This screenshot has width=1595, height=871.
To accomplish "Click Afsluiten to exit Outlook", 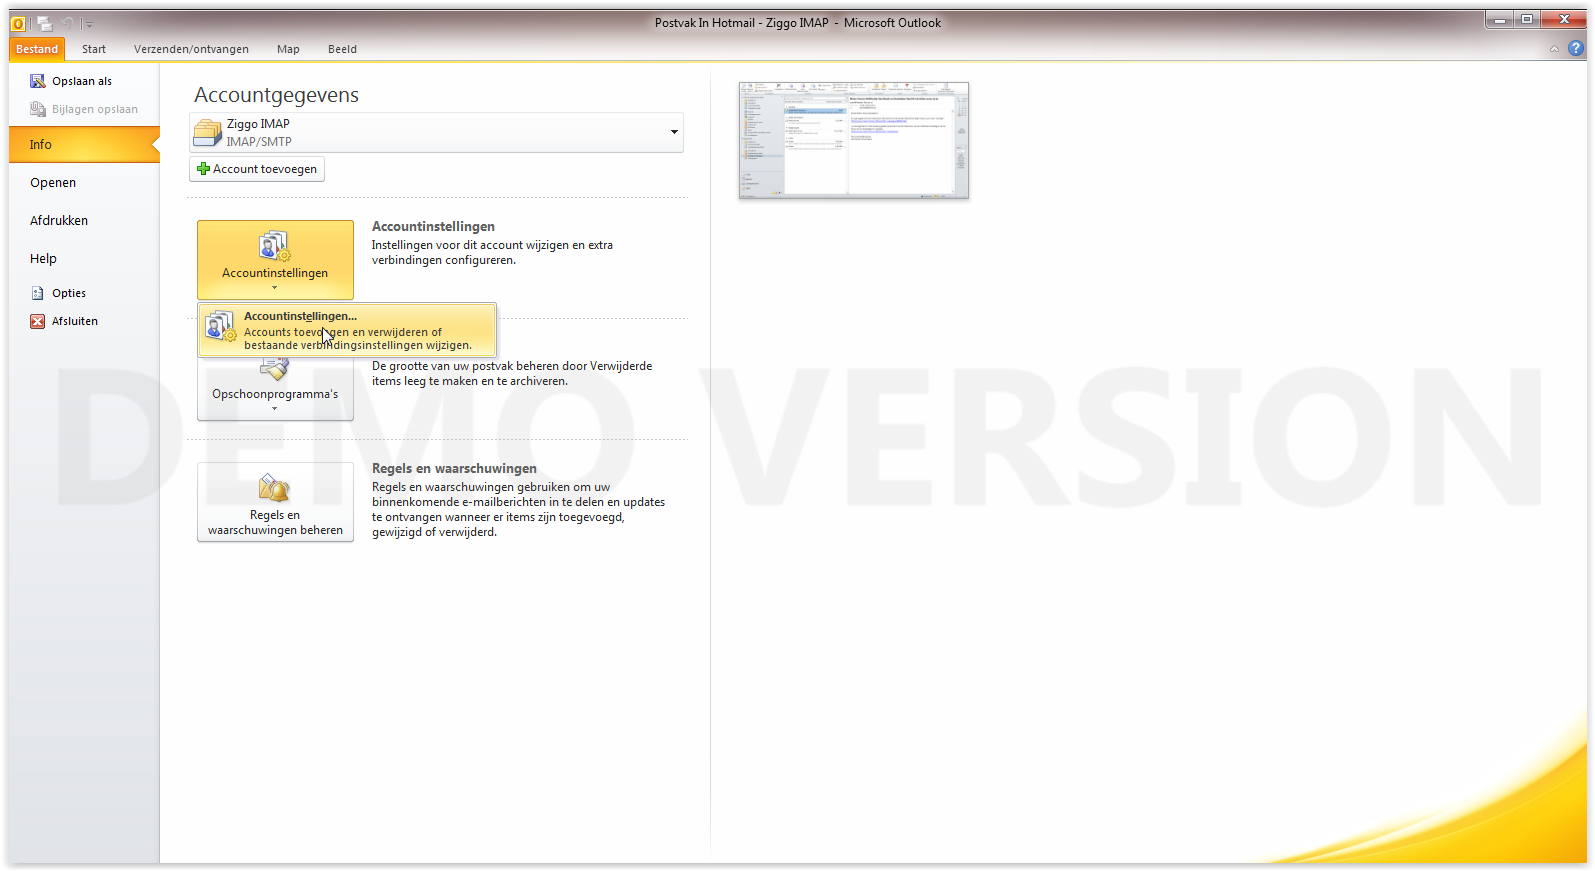I will [75, 321].
